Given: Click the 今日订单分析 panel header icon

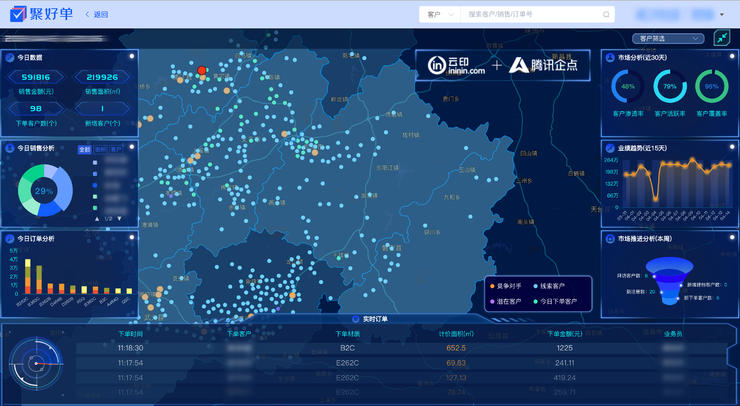Looking at the screenshot, I should click(x=9, y=238).
